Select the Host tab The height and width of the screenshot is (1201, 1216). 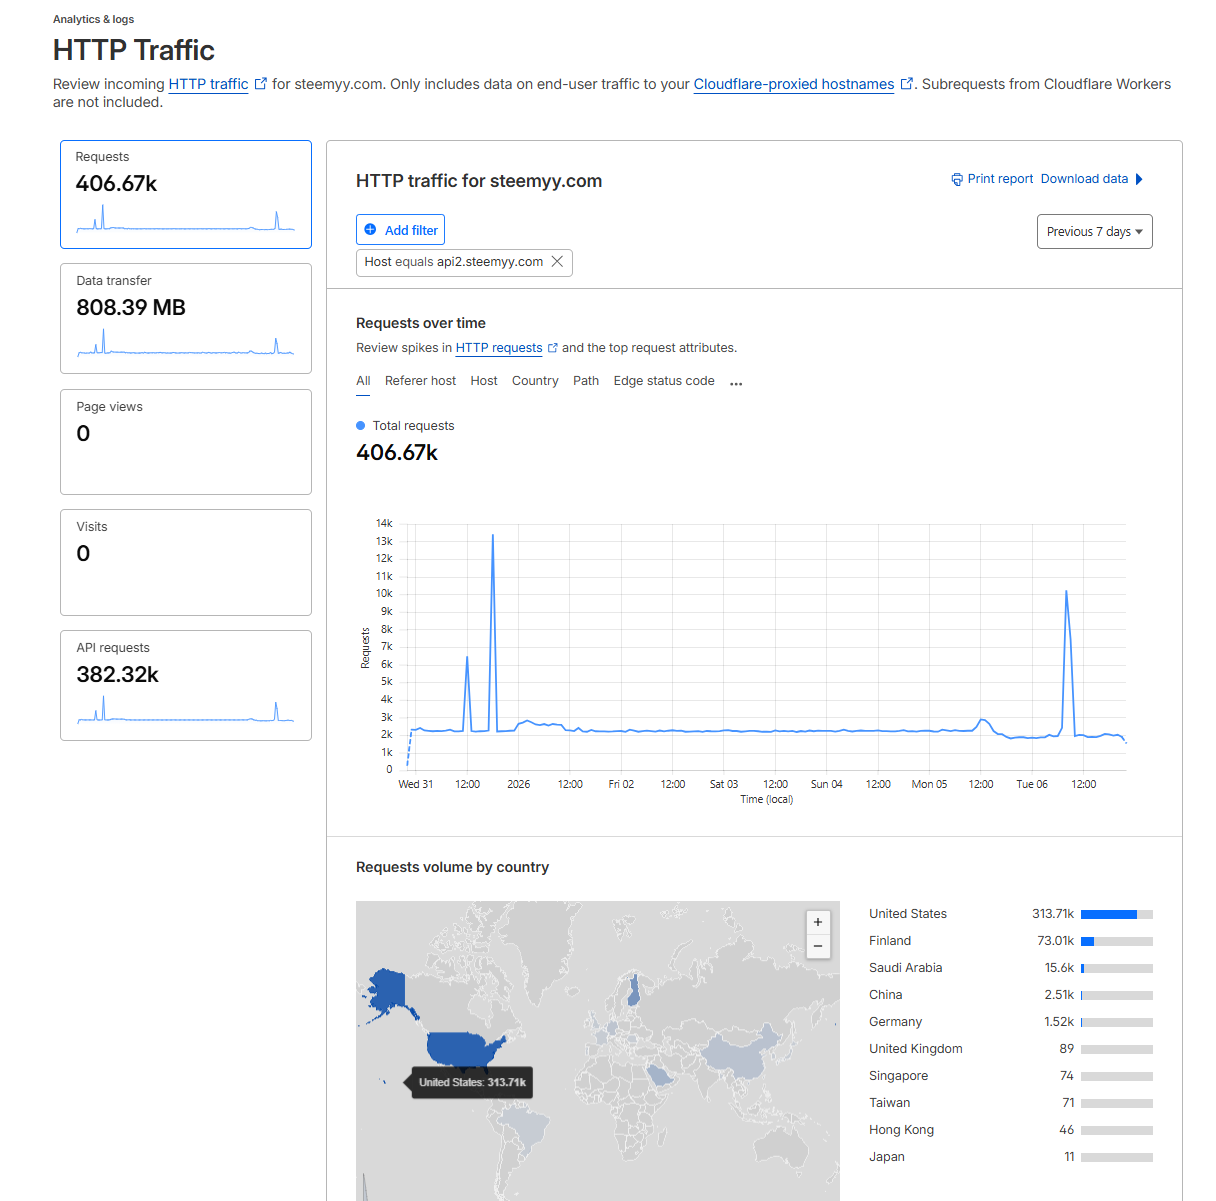coord(484,381)
